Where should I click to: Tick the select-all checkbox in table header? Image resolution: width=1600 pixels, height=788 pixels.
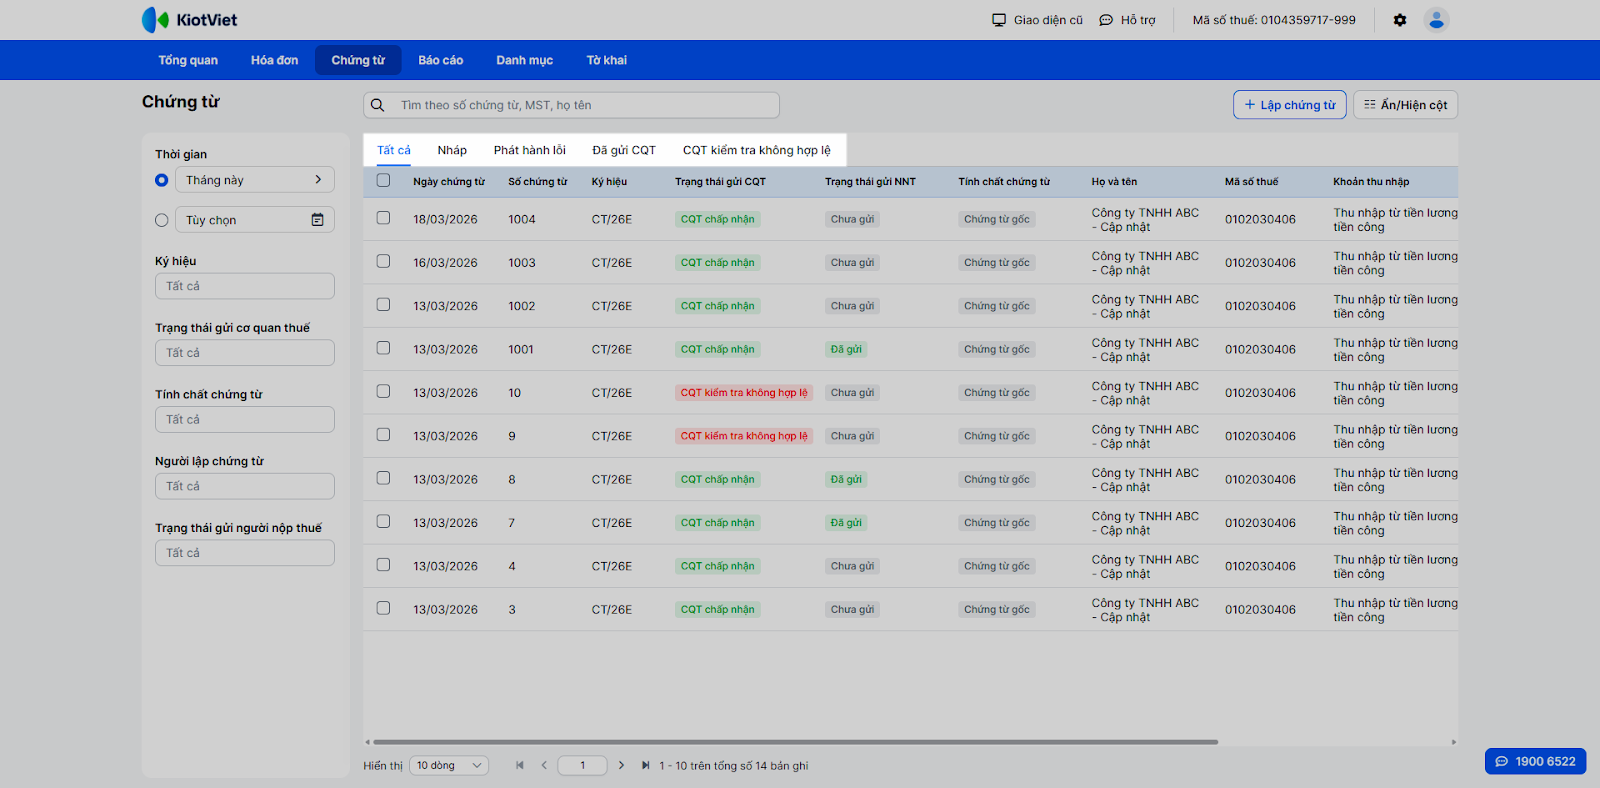[383, 181]
